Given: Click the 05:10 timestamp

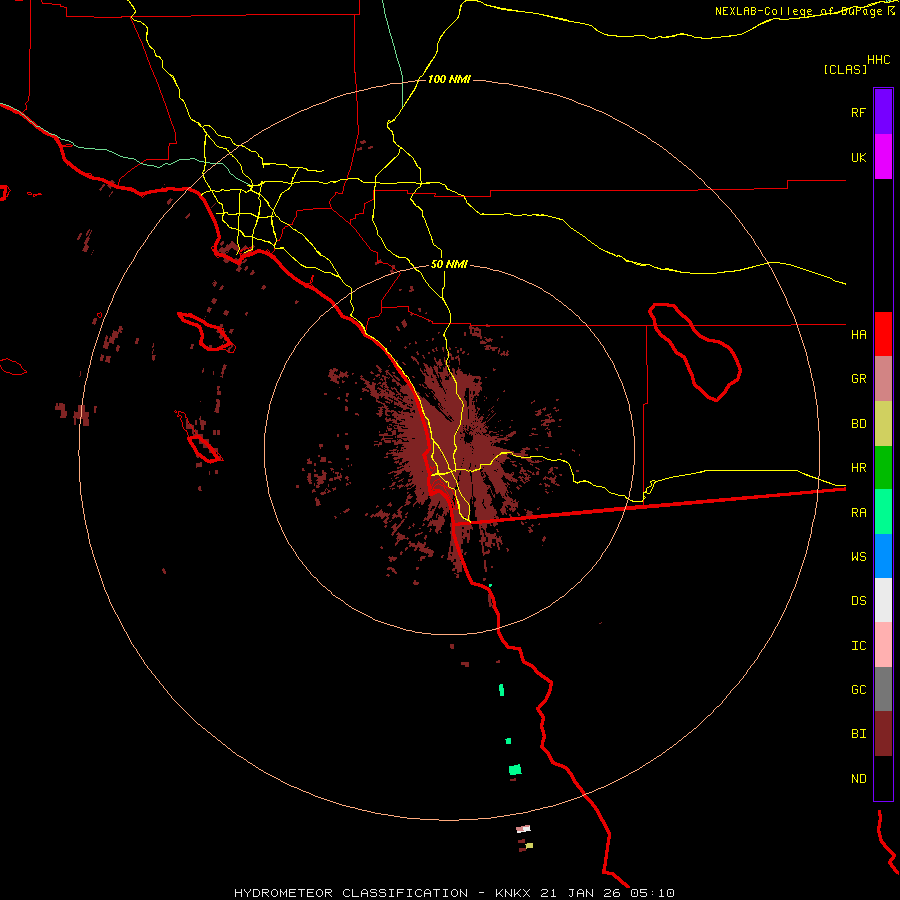Looking at the screenshot, I should point(652,893).
